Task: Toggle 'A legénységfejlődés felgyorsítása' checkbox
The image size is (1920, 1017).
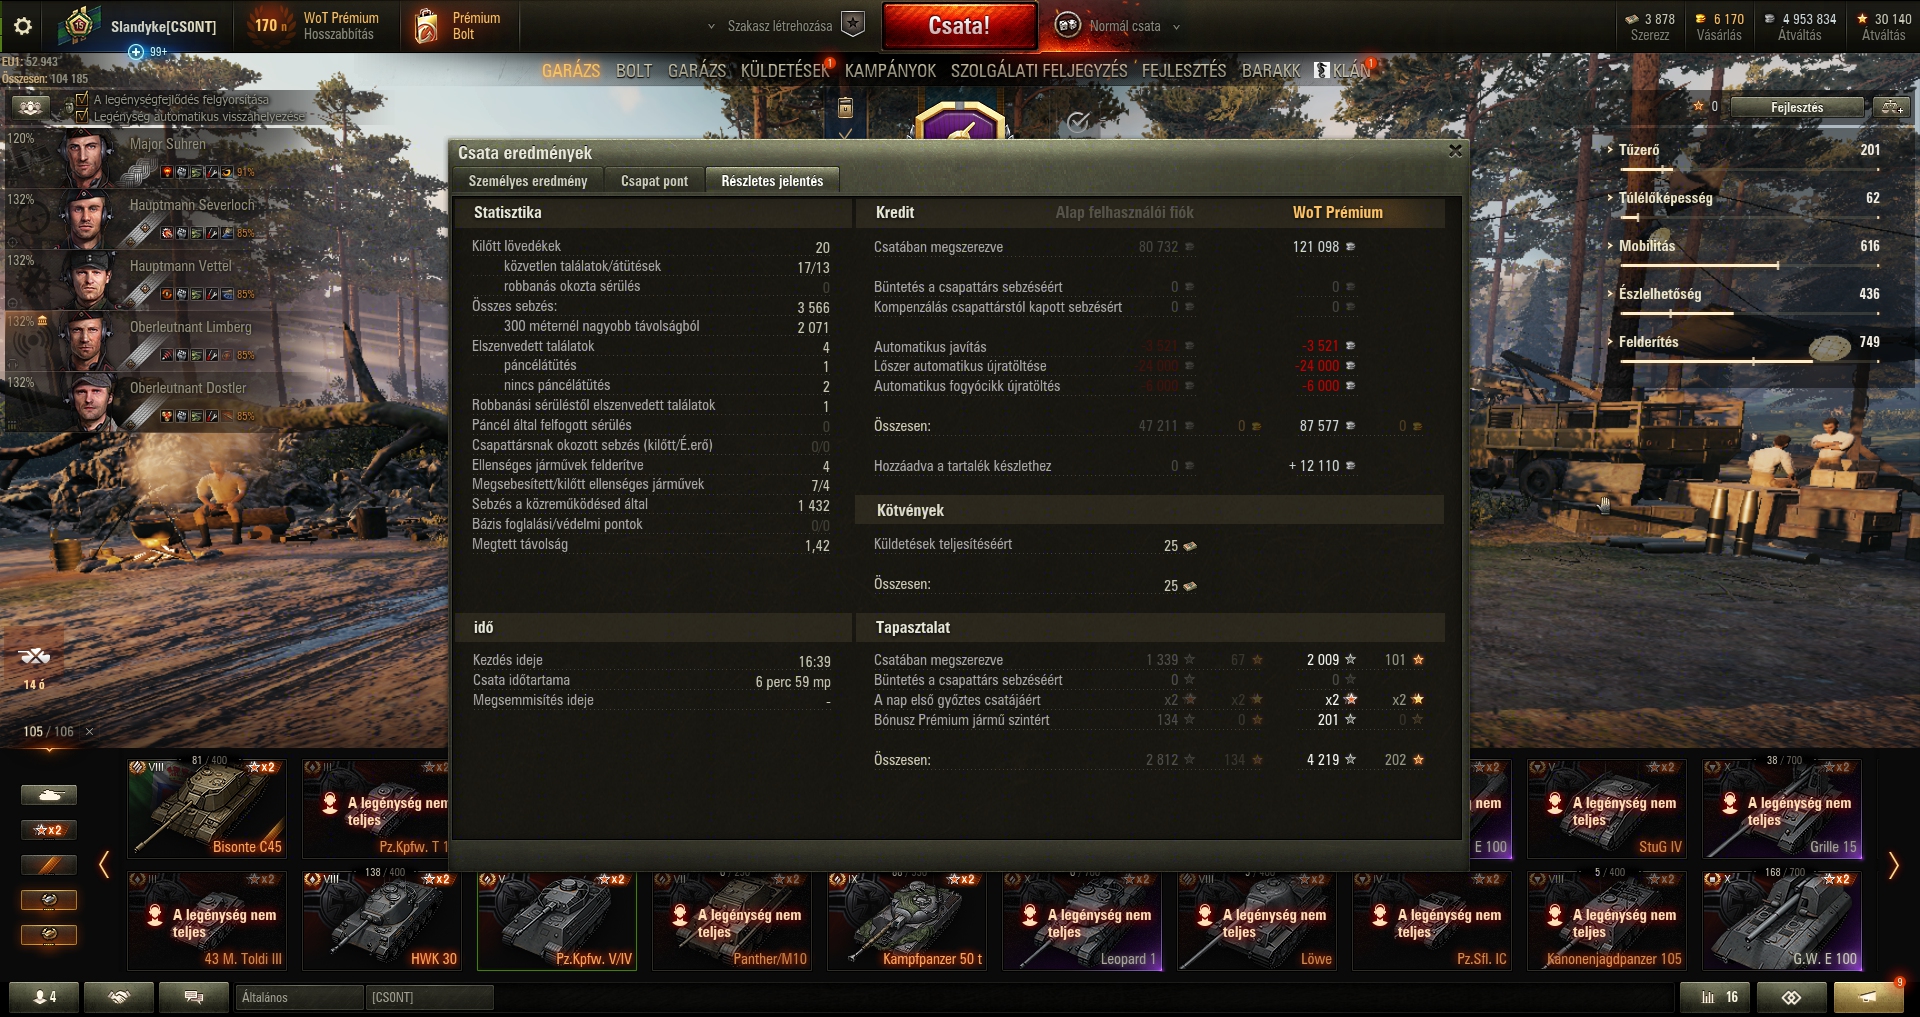Action: [x=82, y=100]
